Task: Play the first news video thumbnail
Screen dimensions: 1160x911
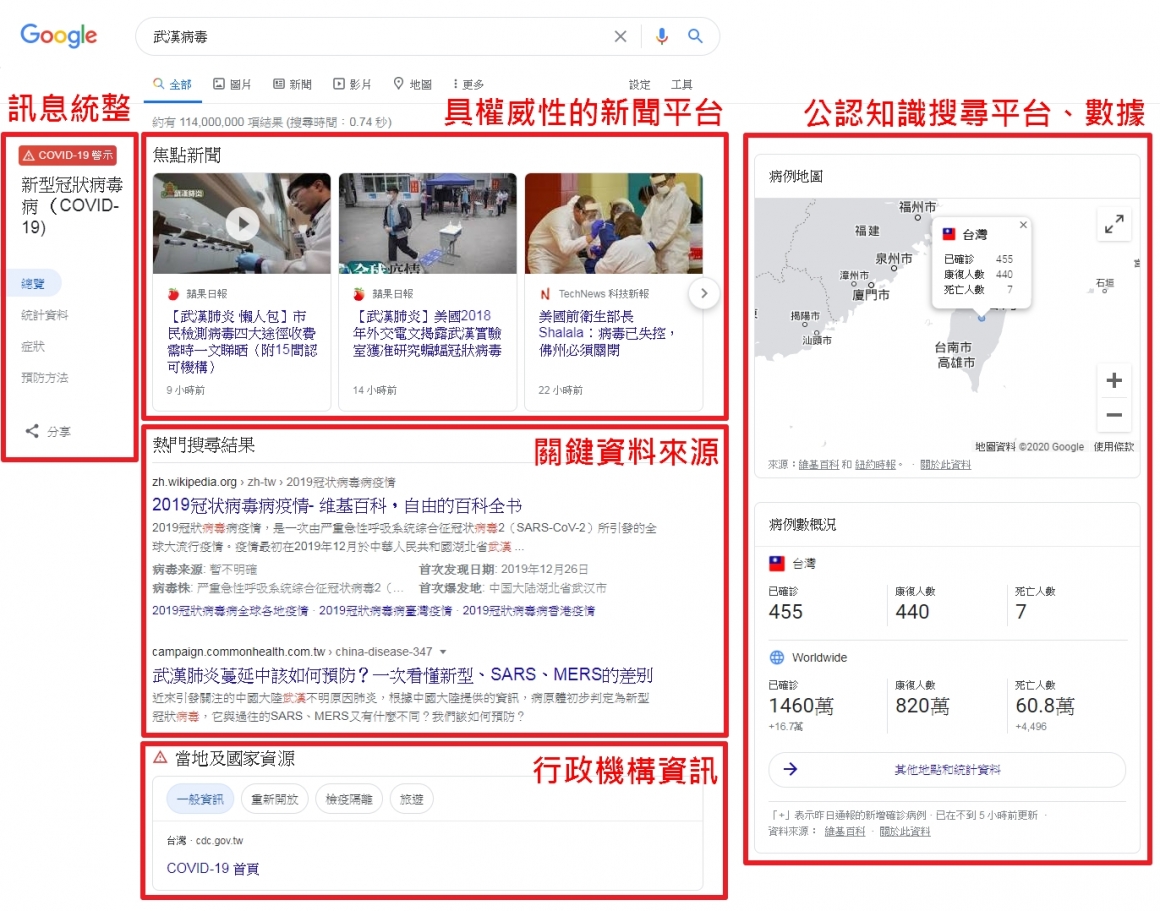Action: pos(242,223)
